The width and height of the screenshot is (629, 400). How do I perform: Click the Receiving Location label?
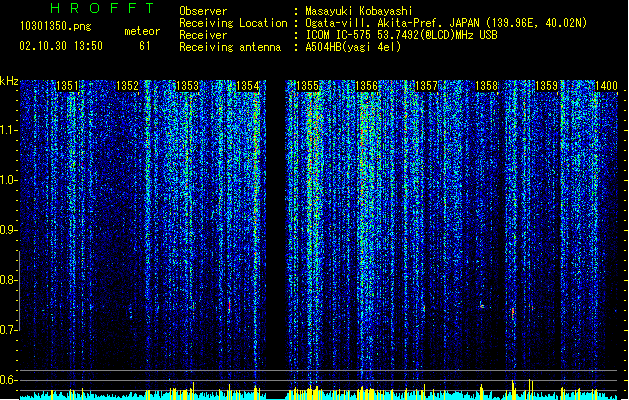233,23
